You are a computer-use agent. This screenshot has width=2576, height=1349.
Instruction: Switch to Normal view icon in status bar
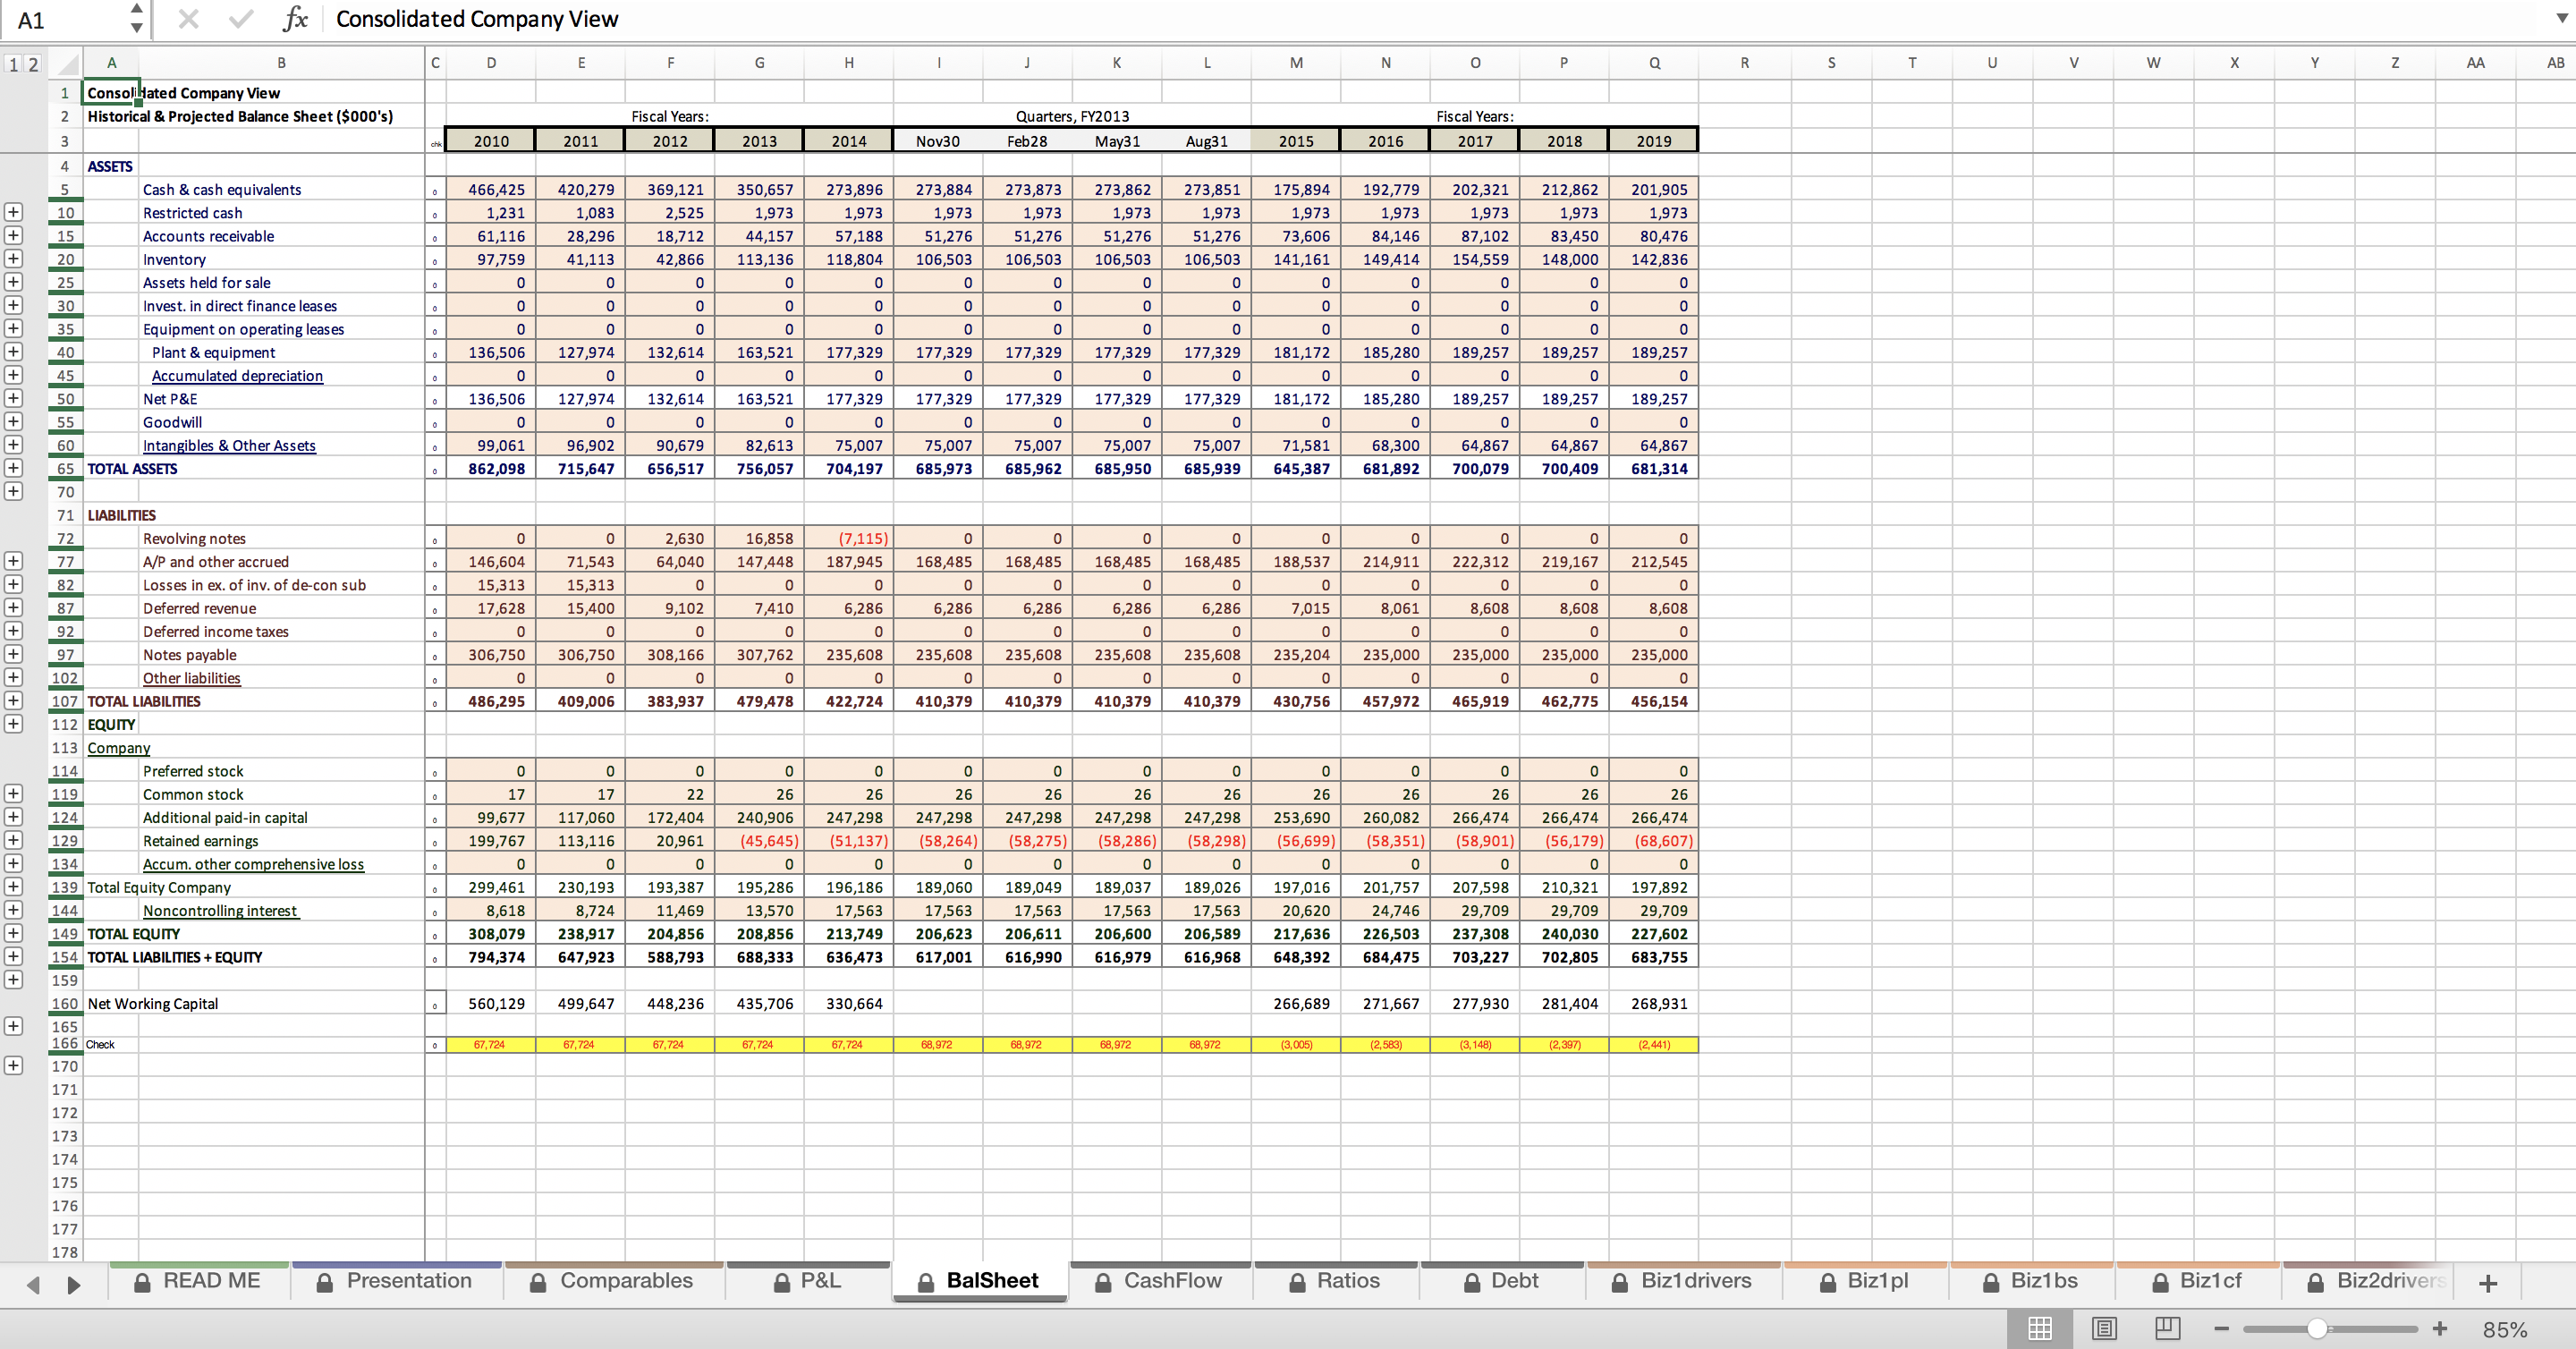point(2040,1328)
